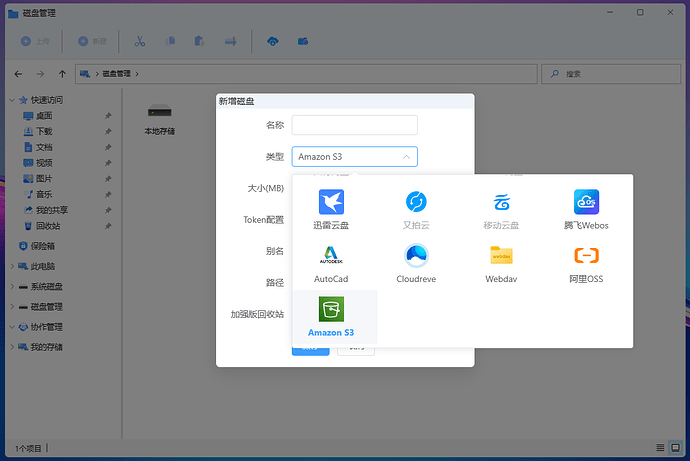Open 桌面 in the sidebar

(44, 116)
